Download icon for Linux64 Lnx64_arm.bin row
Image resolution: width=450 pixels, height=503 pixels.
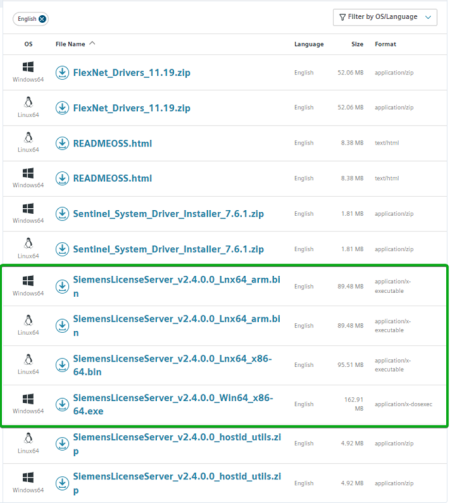pyautogui.click(x=62, y=326)
